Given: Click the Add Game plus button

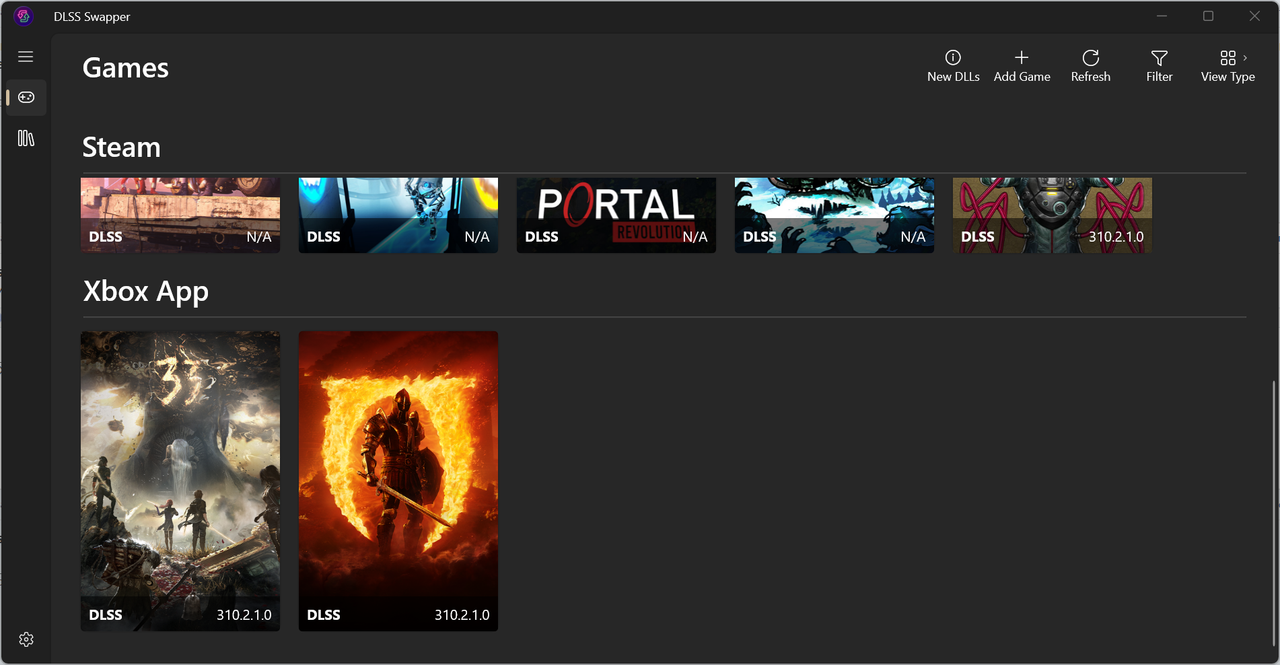Looking at the screenshot, I should [x=1022, y=66].
